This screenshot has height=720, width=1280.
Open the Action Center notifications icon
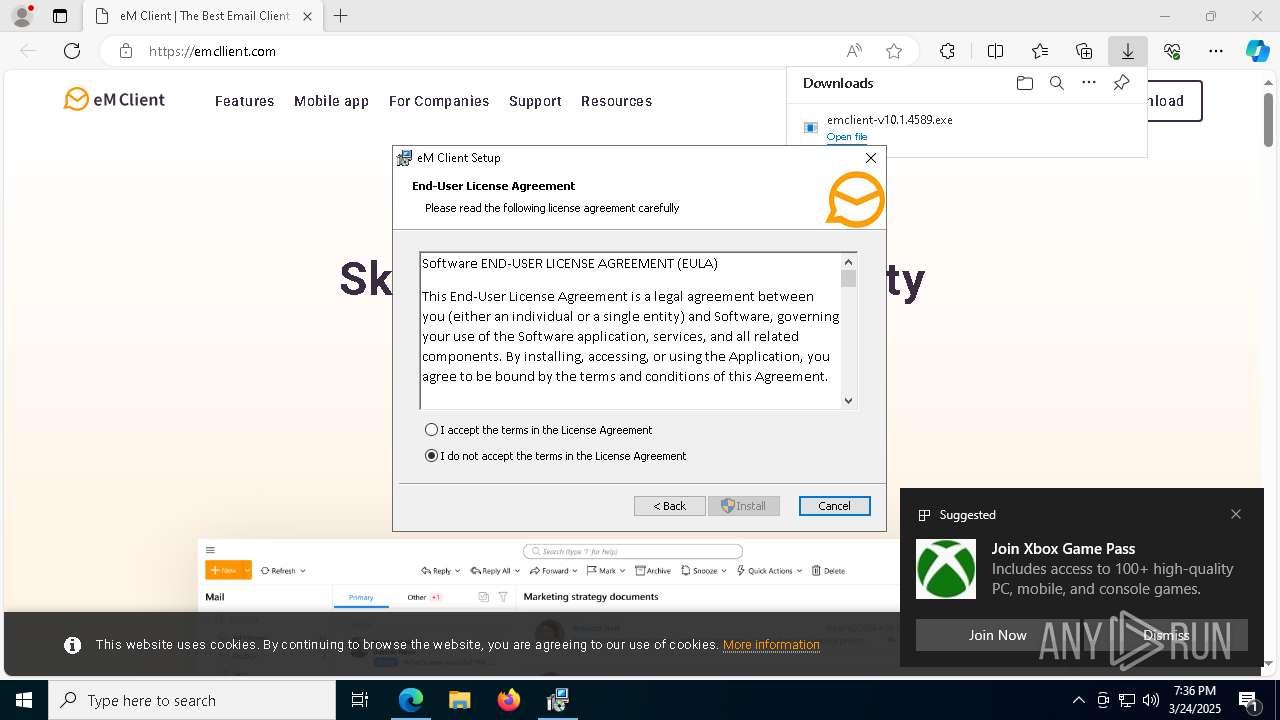click(x=1248, y=700)
